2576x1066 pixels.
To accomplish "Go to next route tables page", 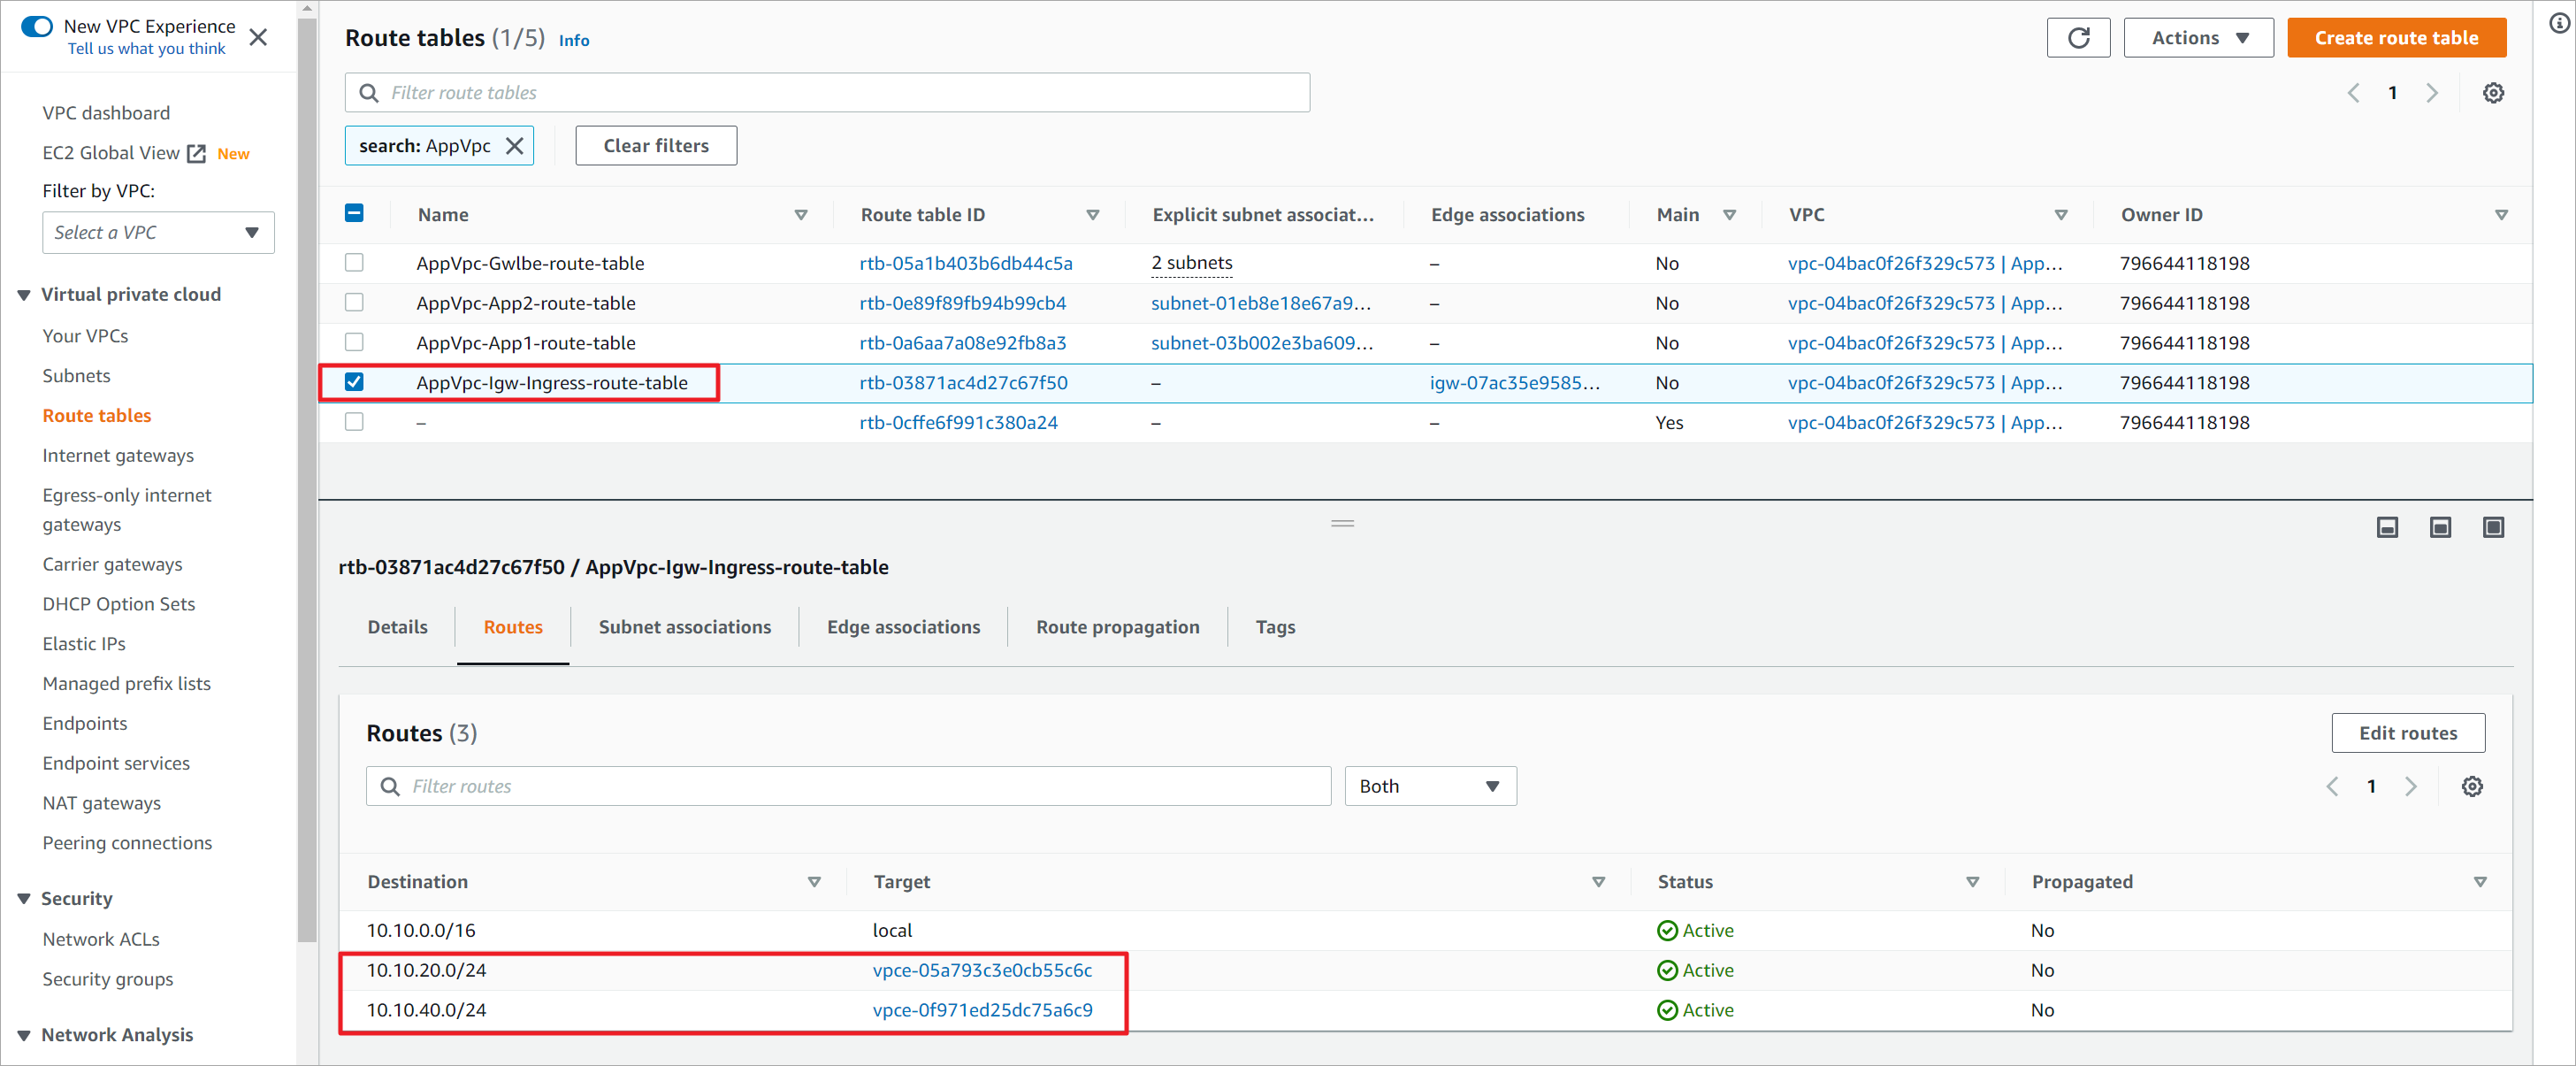I will click(2432, 93).
